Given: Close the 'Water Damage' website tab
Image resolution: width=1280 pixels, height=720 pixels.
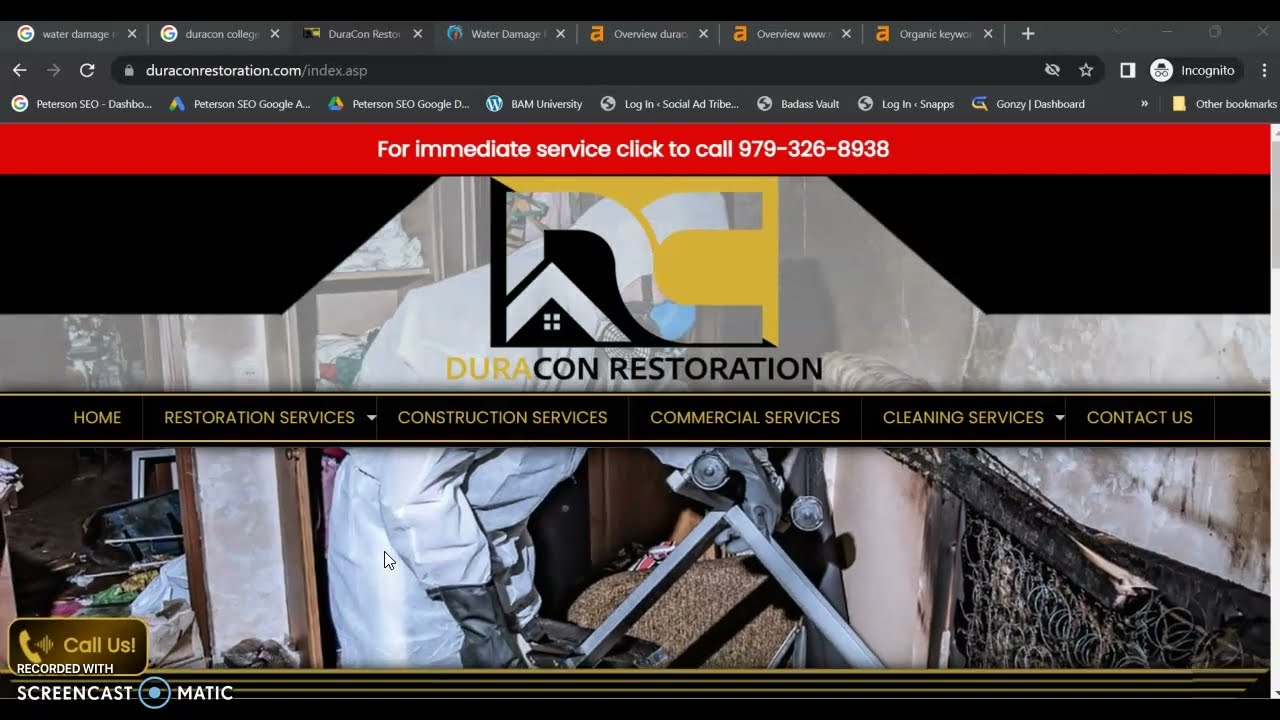Looking at the screenshot, I should [x=561, y=34].
